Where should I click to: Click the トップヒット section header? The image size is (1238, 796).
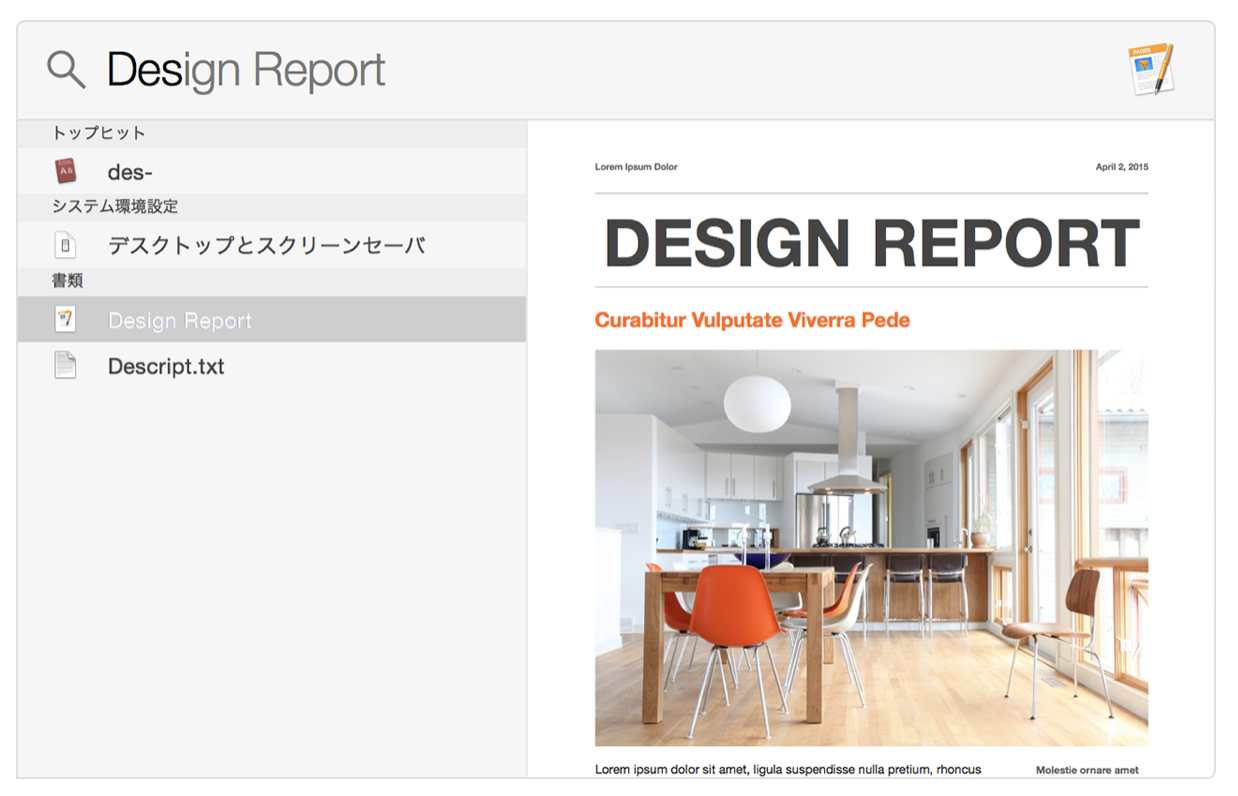[x=99, y=133]
